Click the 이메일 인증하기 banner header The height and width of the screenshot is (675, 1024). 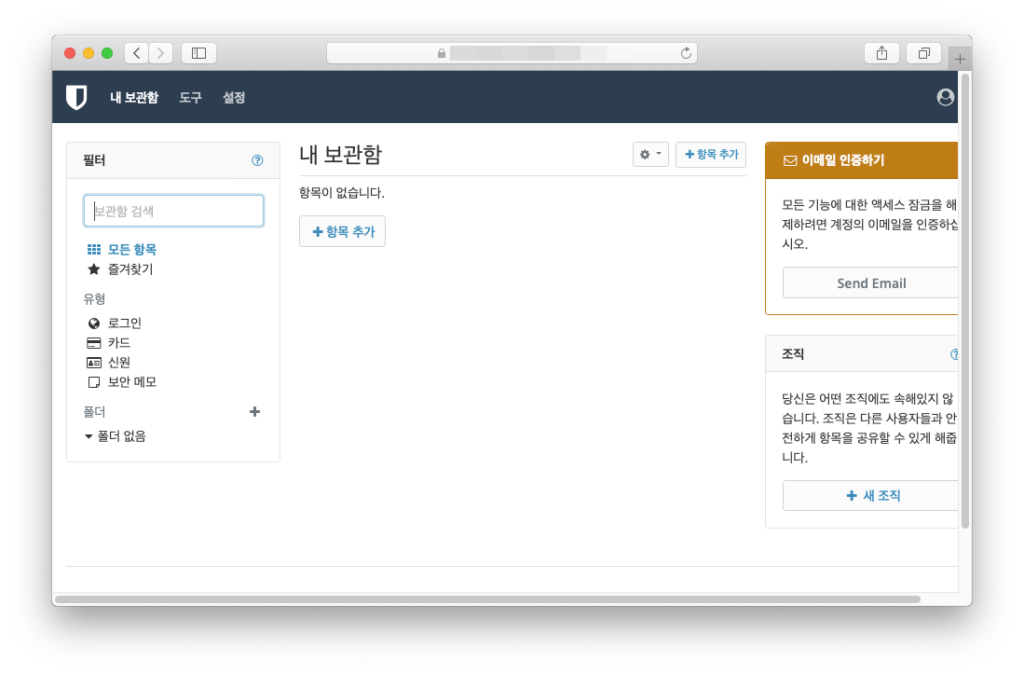(x=861, y=161)
